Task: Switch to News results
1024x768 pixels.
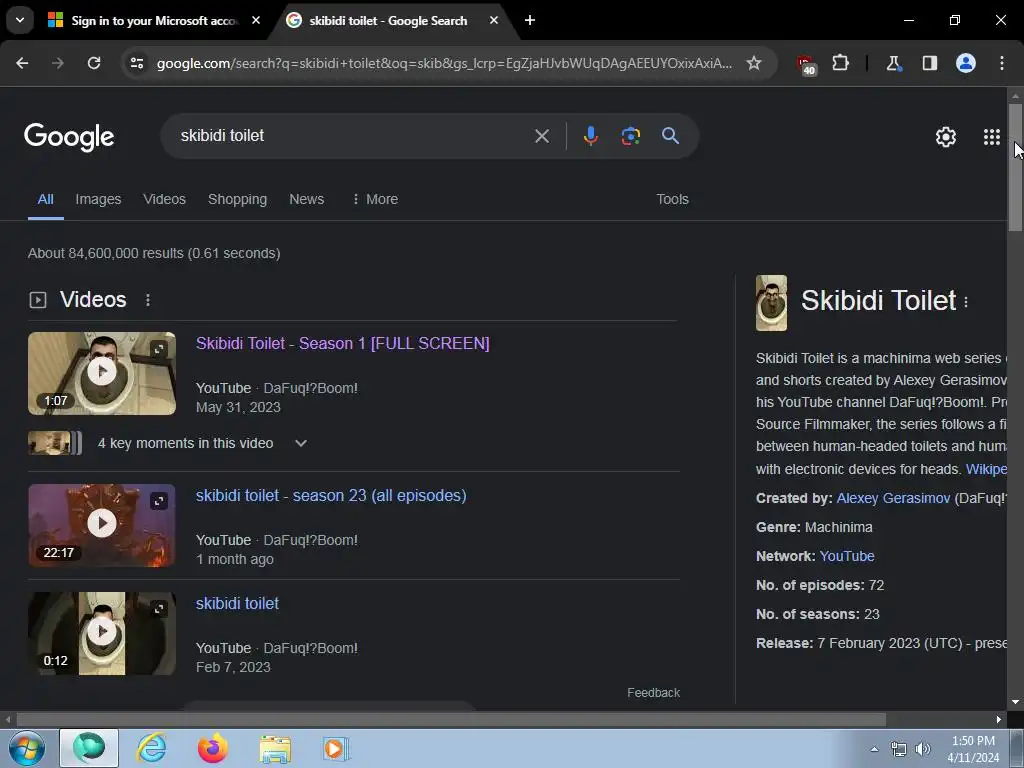Action: 306,199
